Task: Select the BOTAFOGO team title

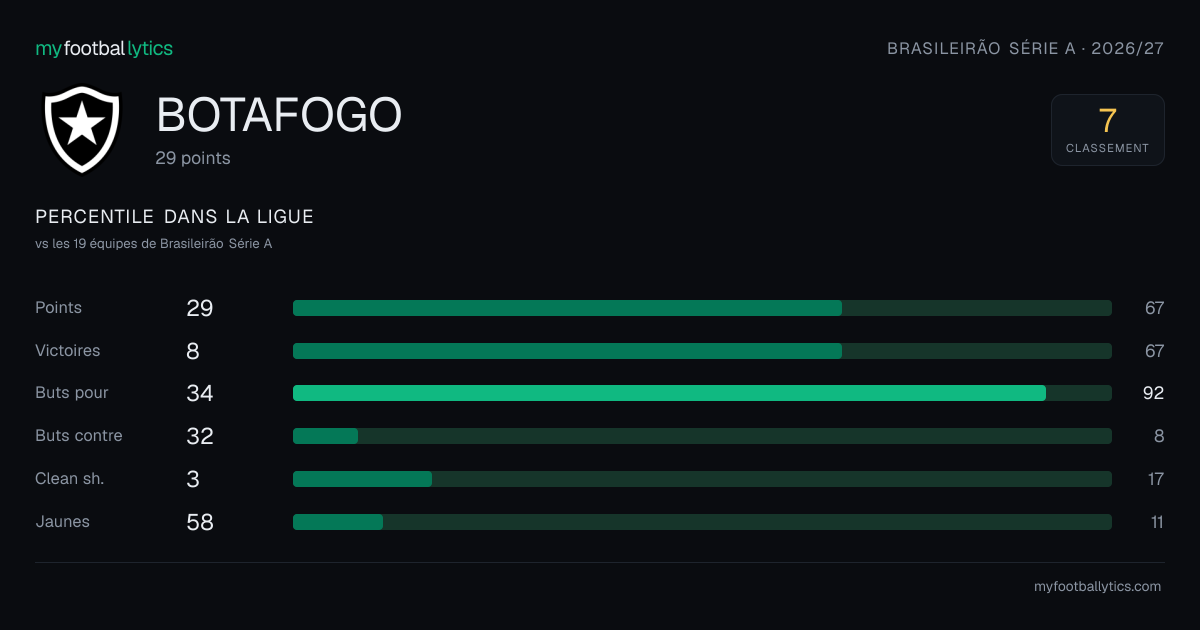Action: (279, 116)
